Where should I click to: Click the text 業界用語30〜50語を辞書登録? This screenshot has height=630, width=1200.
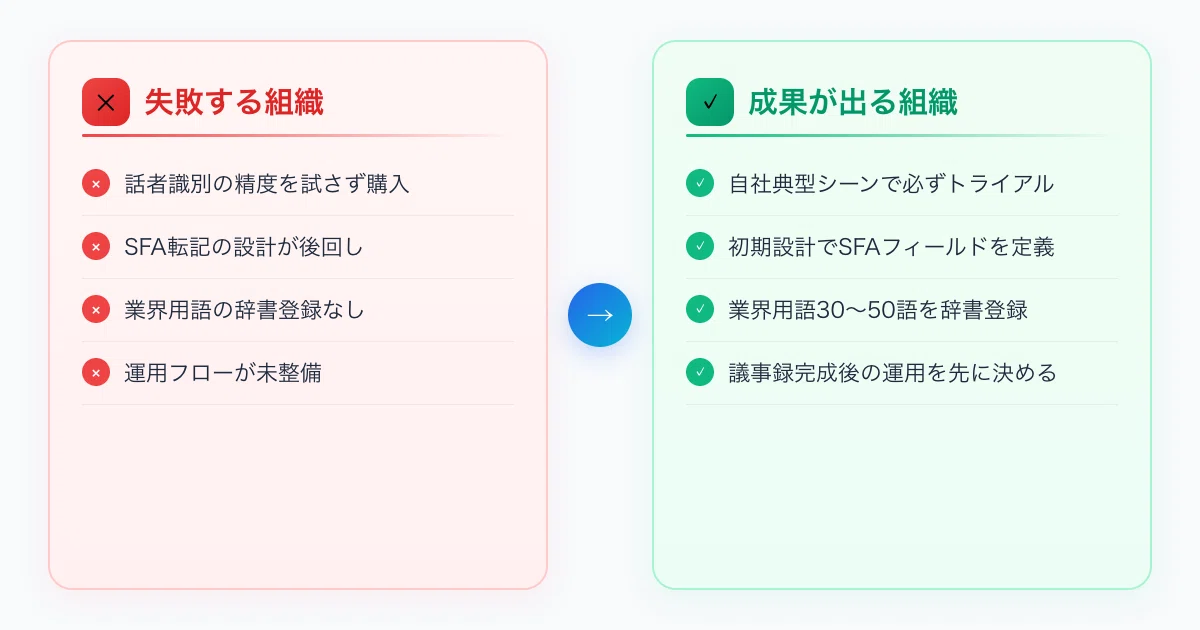point(878,310)
